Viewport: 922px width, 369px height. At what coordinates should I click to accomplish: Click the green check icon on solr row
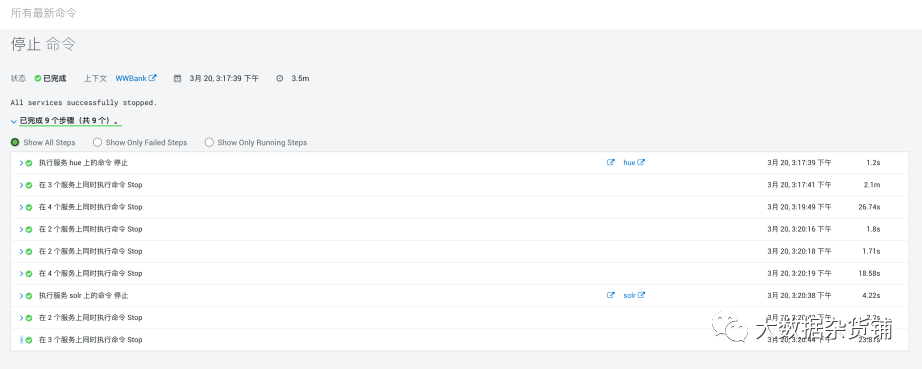tap(29, 296)
